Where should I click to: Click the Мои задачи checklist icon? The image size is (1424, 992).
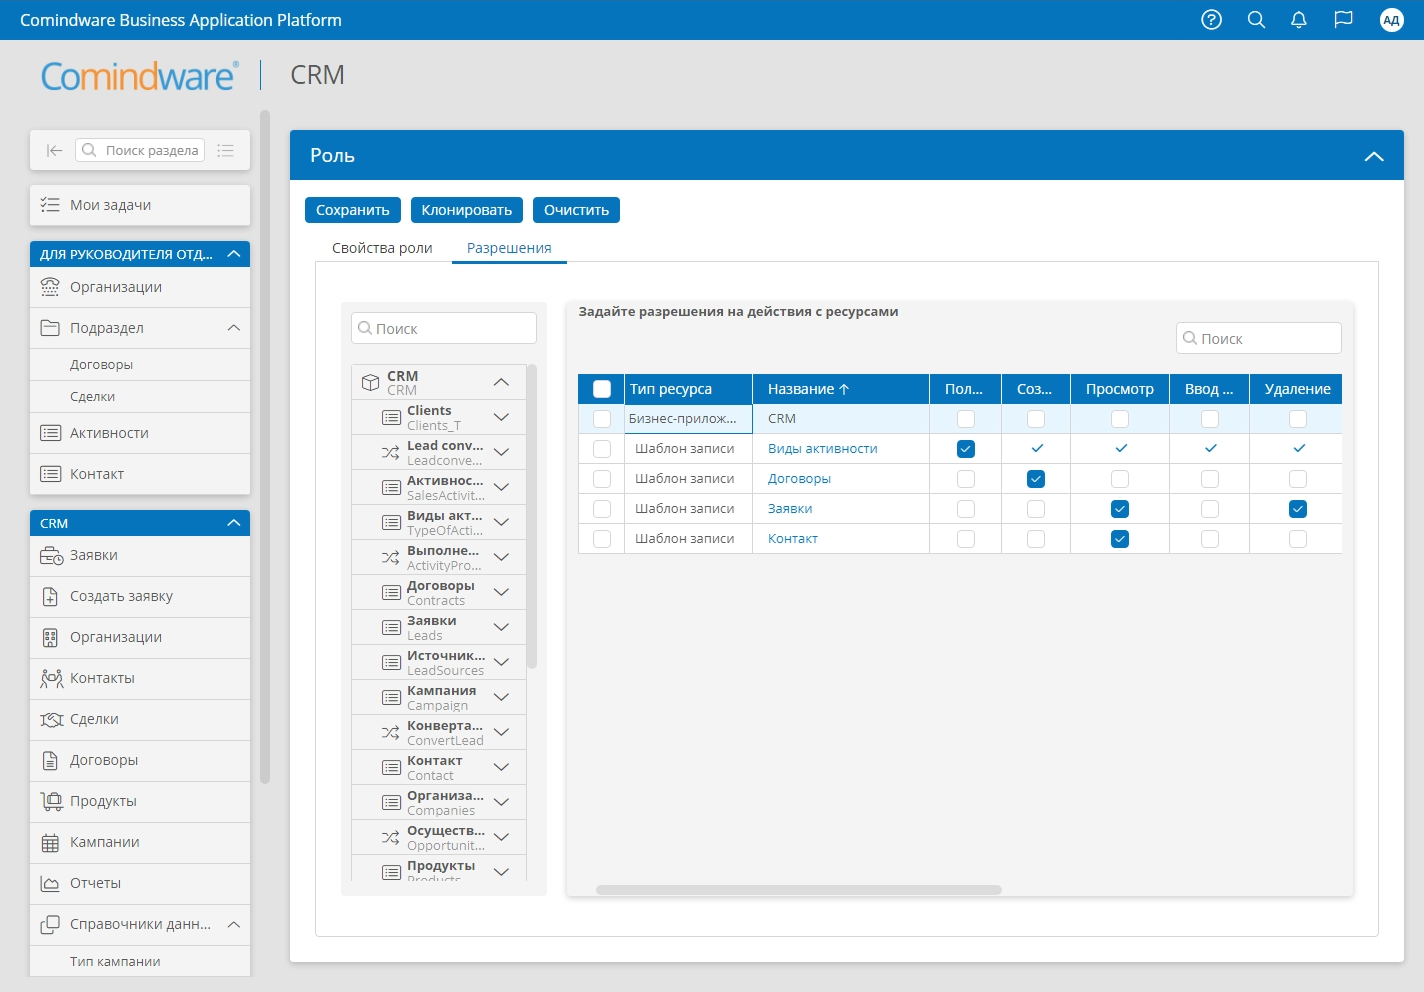pyautogui.click(x=50, y=205)
